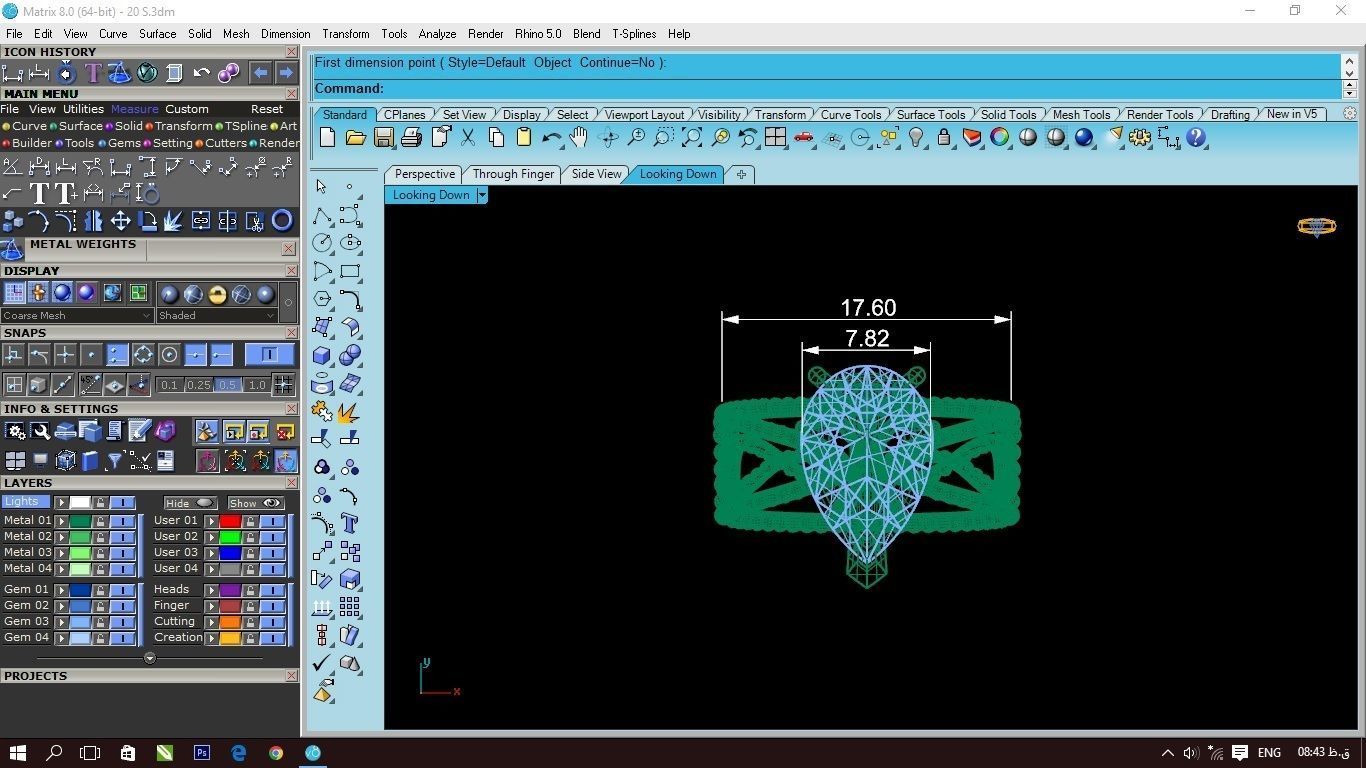Open the Curve Tools toolbar tab

click(851, 115)
